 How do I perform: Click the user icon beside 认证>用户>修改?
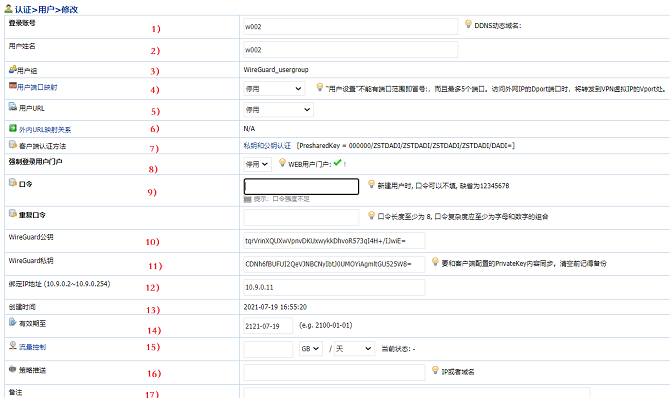[8, 8]
